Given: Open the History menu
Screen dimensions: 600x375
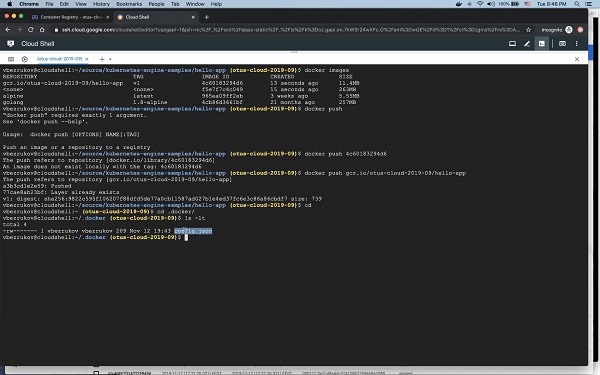Looking at the screenshot, I should (101, 4).
